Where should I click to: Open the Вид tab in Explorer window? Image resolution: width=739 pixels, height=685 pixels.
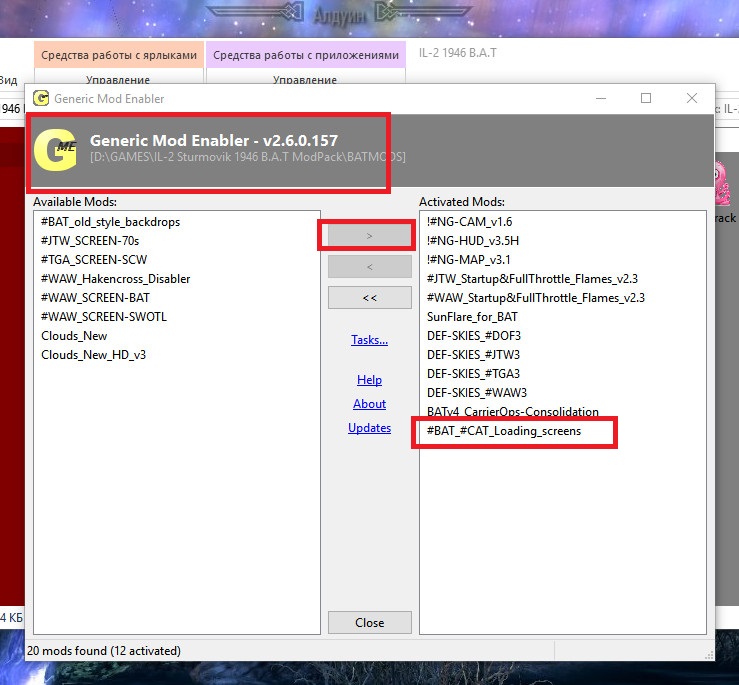coord(8,80)
